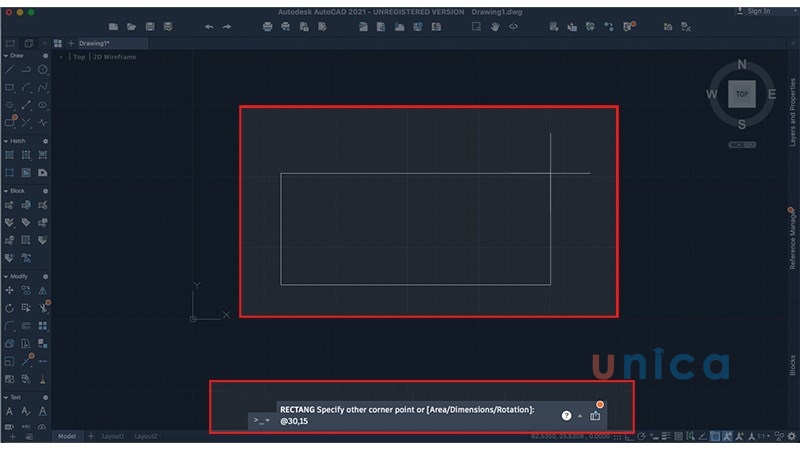Click the 2D Wireframe visual style label
800x450 pixels.
tap(115, 57)
